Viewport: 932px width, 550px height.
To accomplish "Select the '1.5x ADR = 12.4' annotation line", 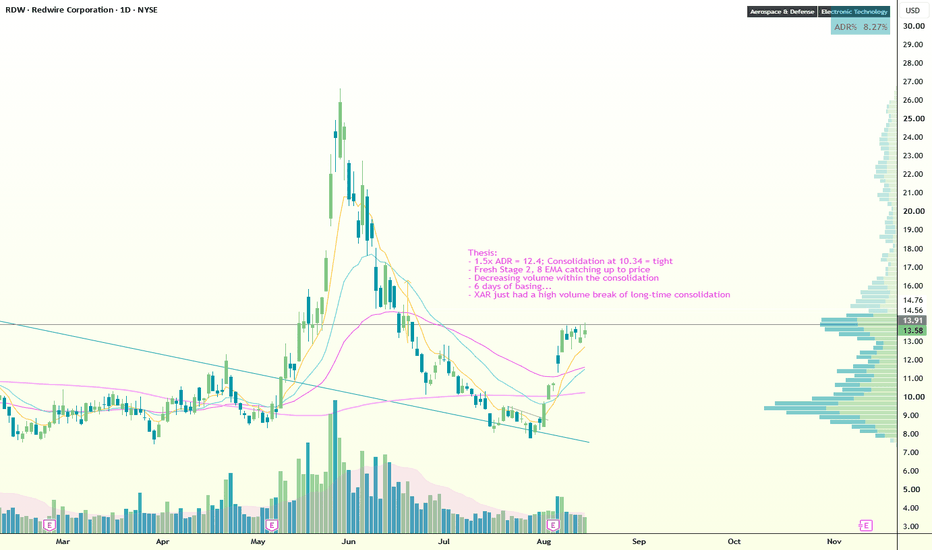I will click(x=571, y=261).
